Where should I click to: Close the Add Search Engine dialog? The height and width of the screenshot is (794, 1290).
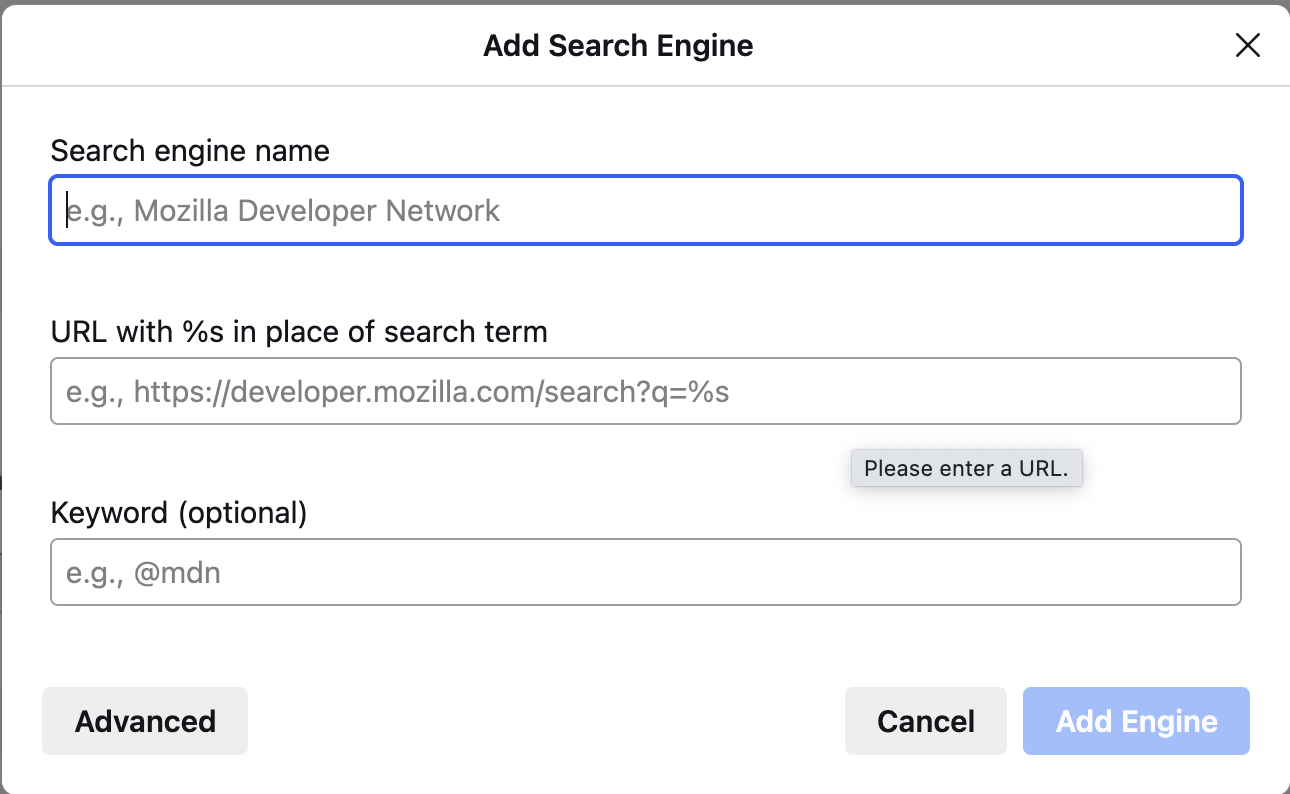1247,45
